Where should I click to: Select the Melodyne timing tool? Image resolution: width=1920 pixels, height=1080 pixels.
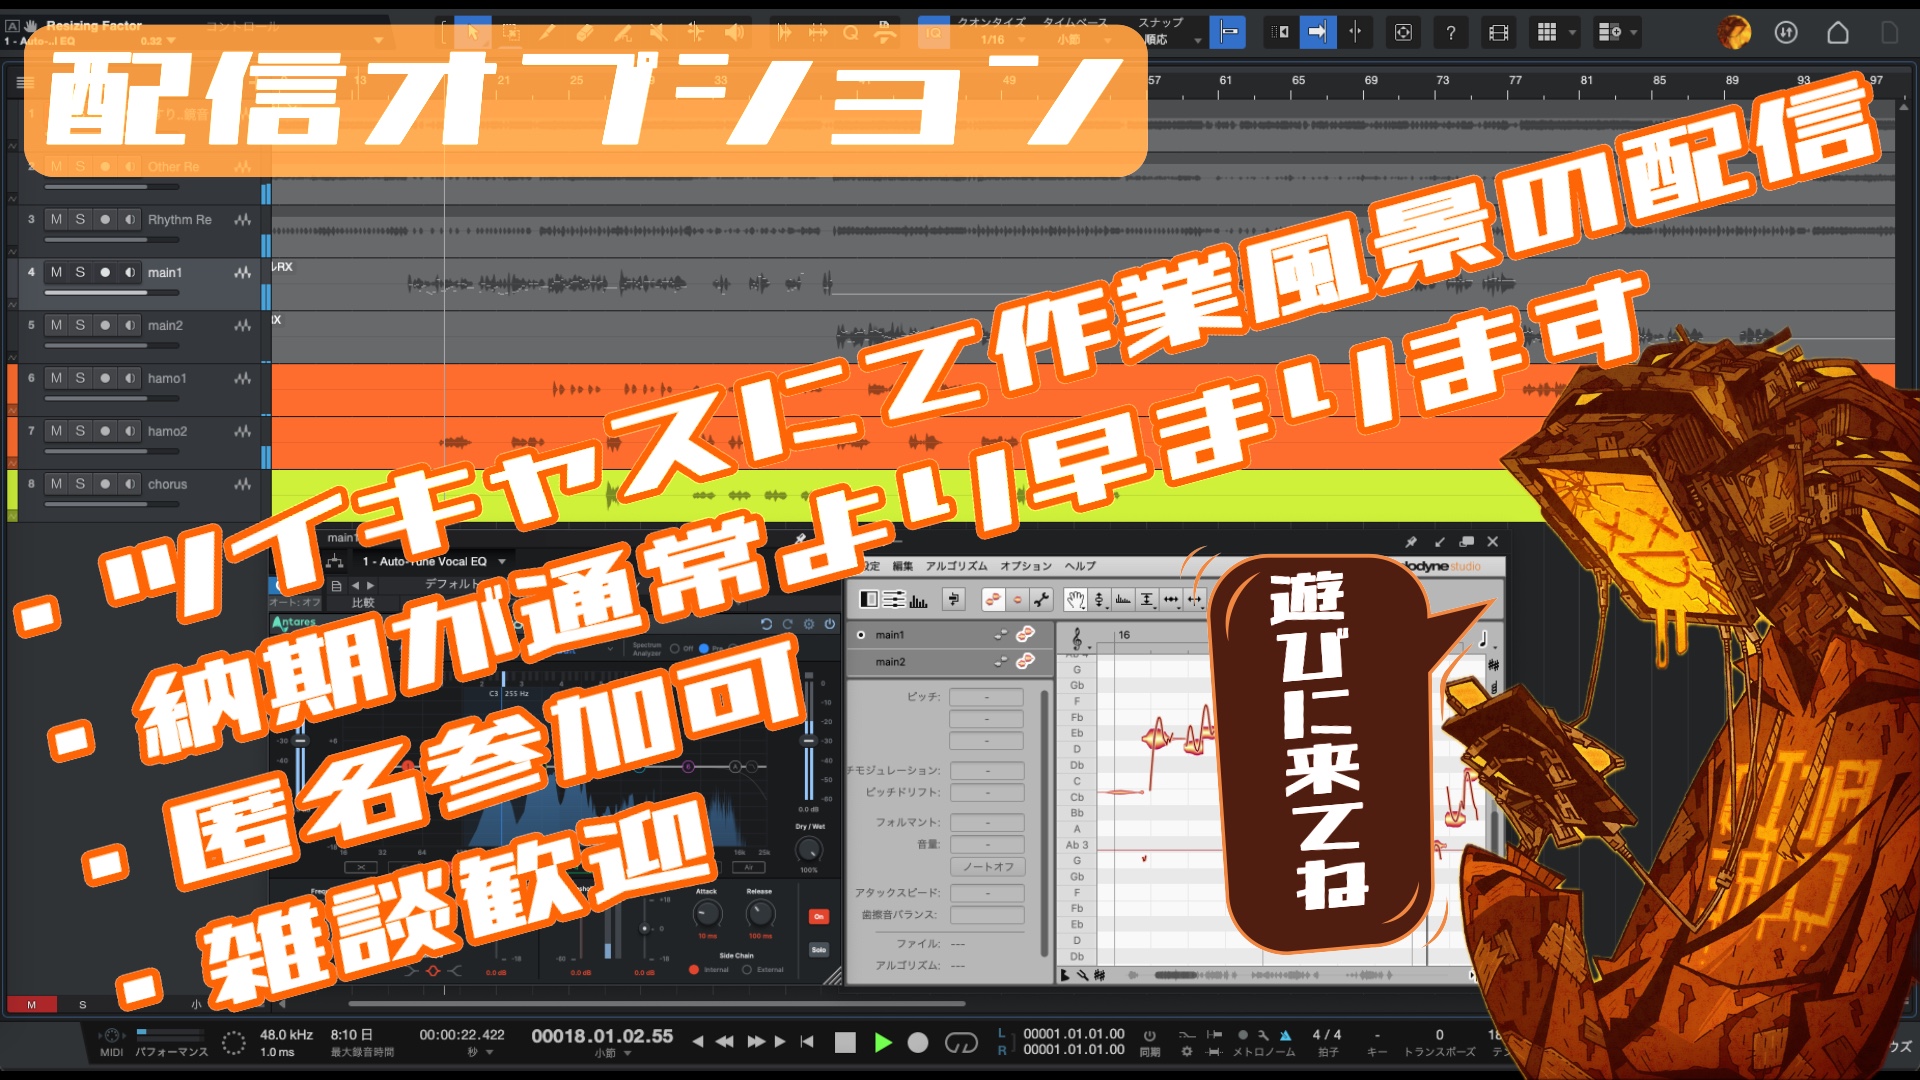click(1171, 599)
